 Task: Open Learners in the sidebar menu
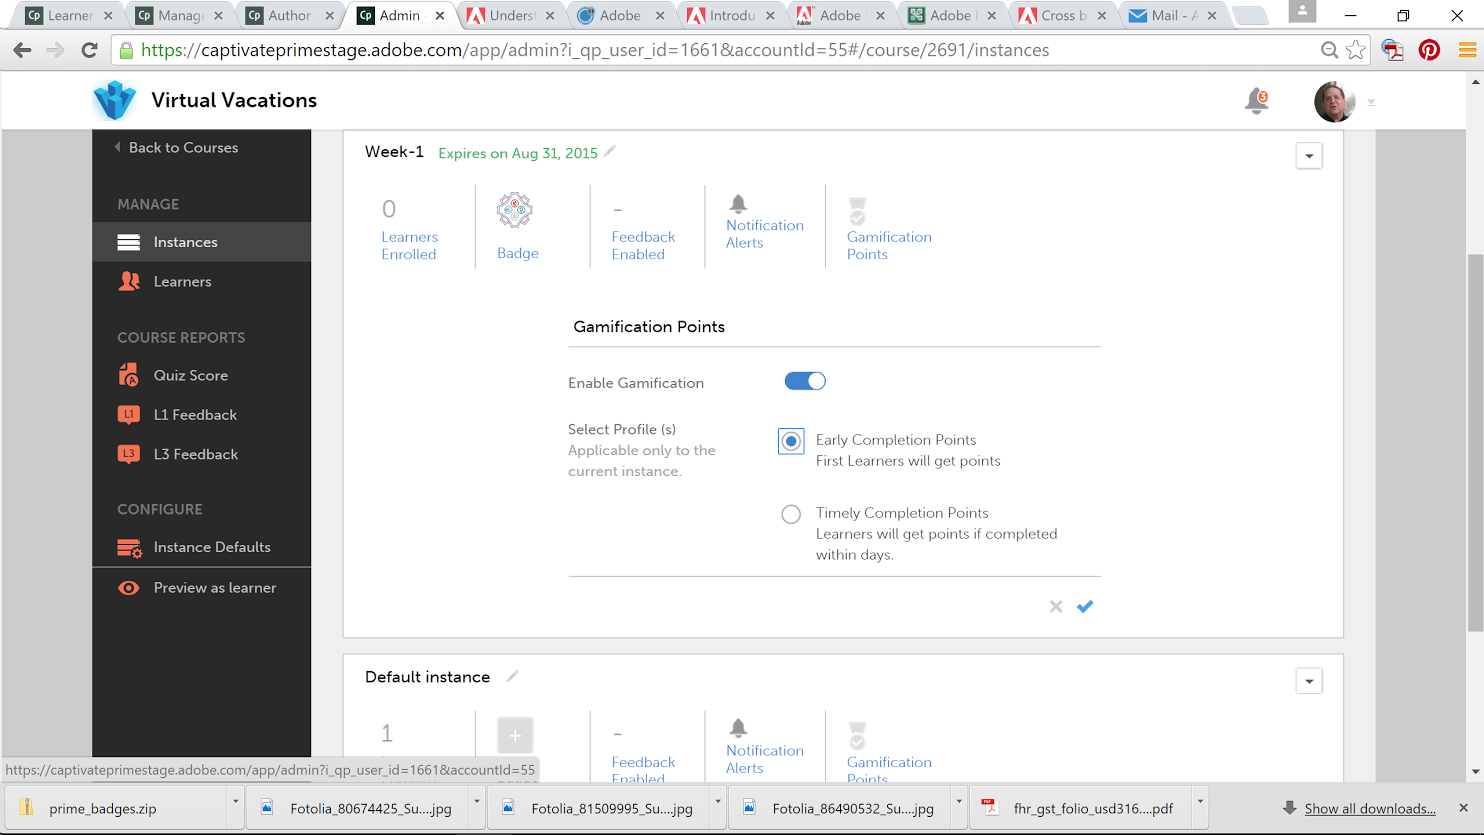[x=182, y=282]
